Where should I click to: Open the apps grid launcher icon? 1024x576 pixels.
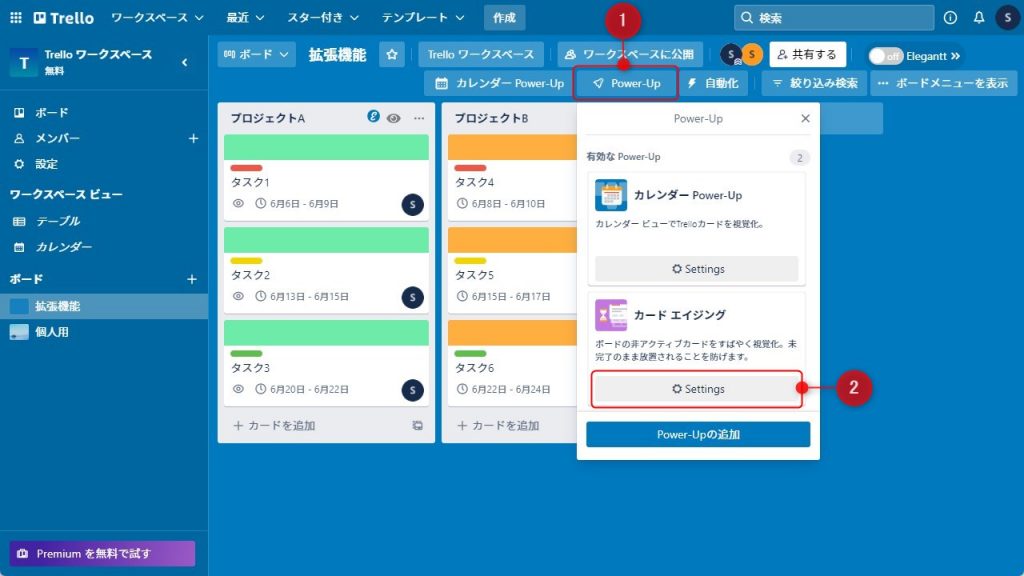(16, 18)
